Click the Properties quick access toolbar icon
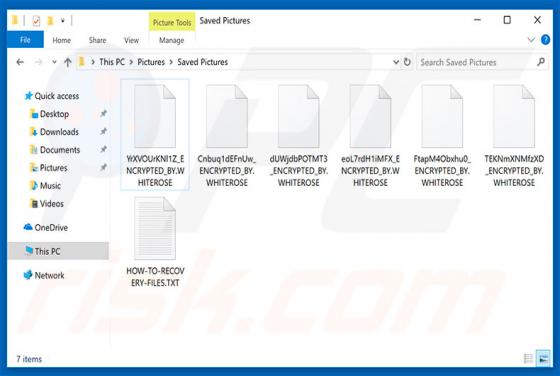Screen dimensions: 560x376 36,21
